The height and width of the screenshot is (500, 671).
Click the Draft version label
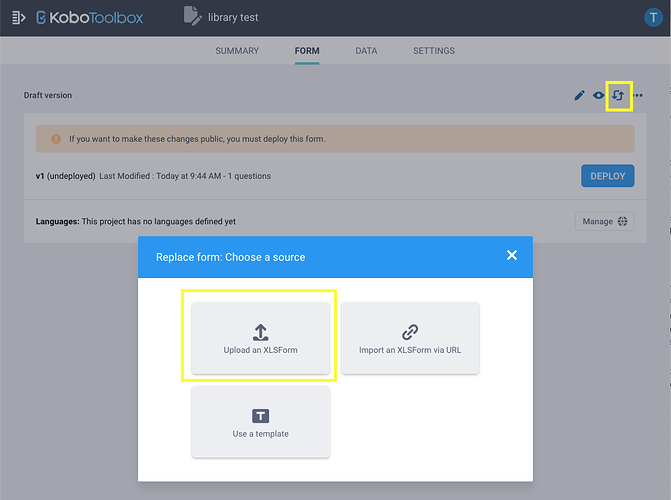(x=48, y=95)
